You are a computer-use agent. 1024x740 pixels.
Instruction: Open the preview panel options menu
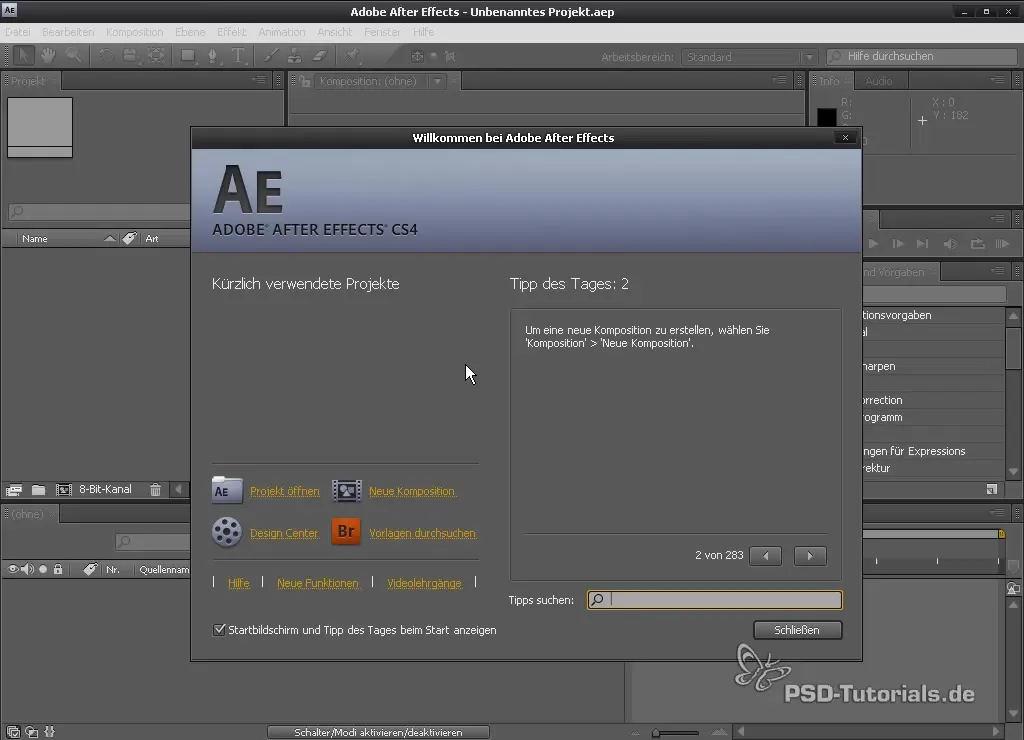point(997,217)
